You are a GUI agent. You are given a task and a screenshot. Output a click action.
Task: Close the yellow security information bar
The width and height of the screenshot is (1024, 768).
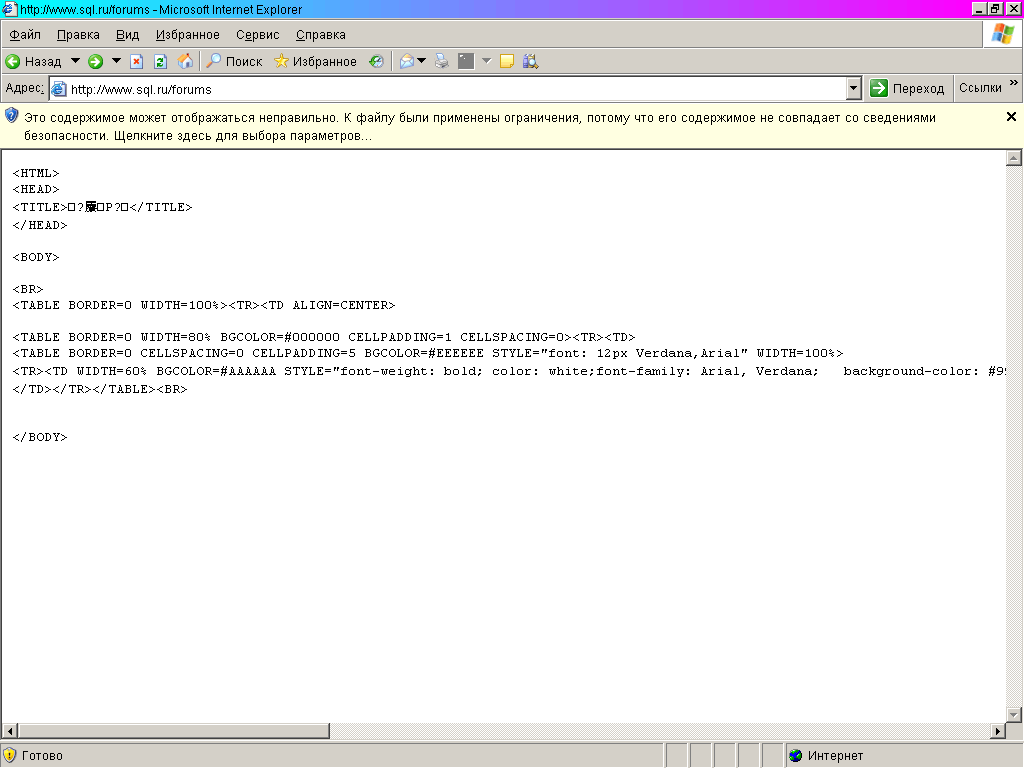[x=1011, y=117]
